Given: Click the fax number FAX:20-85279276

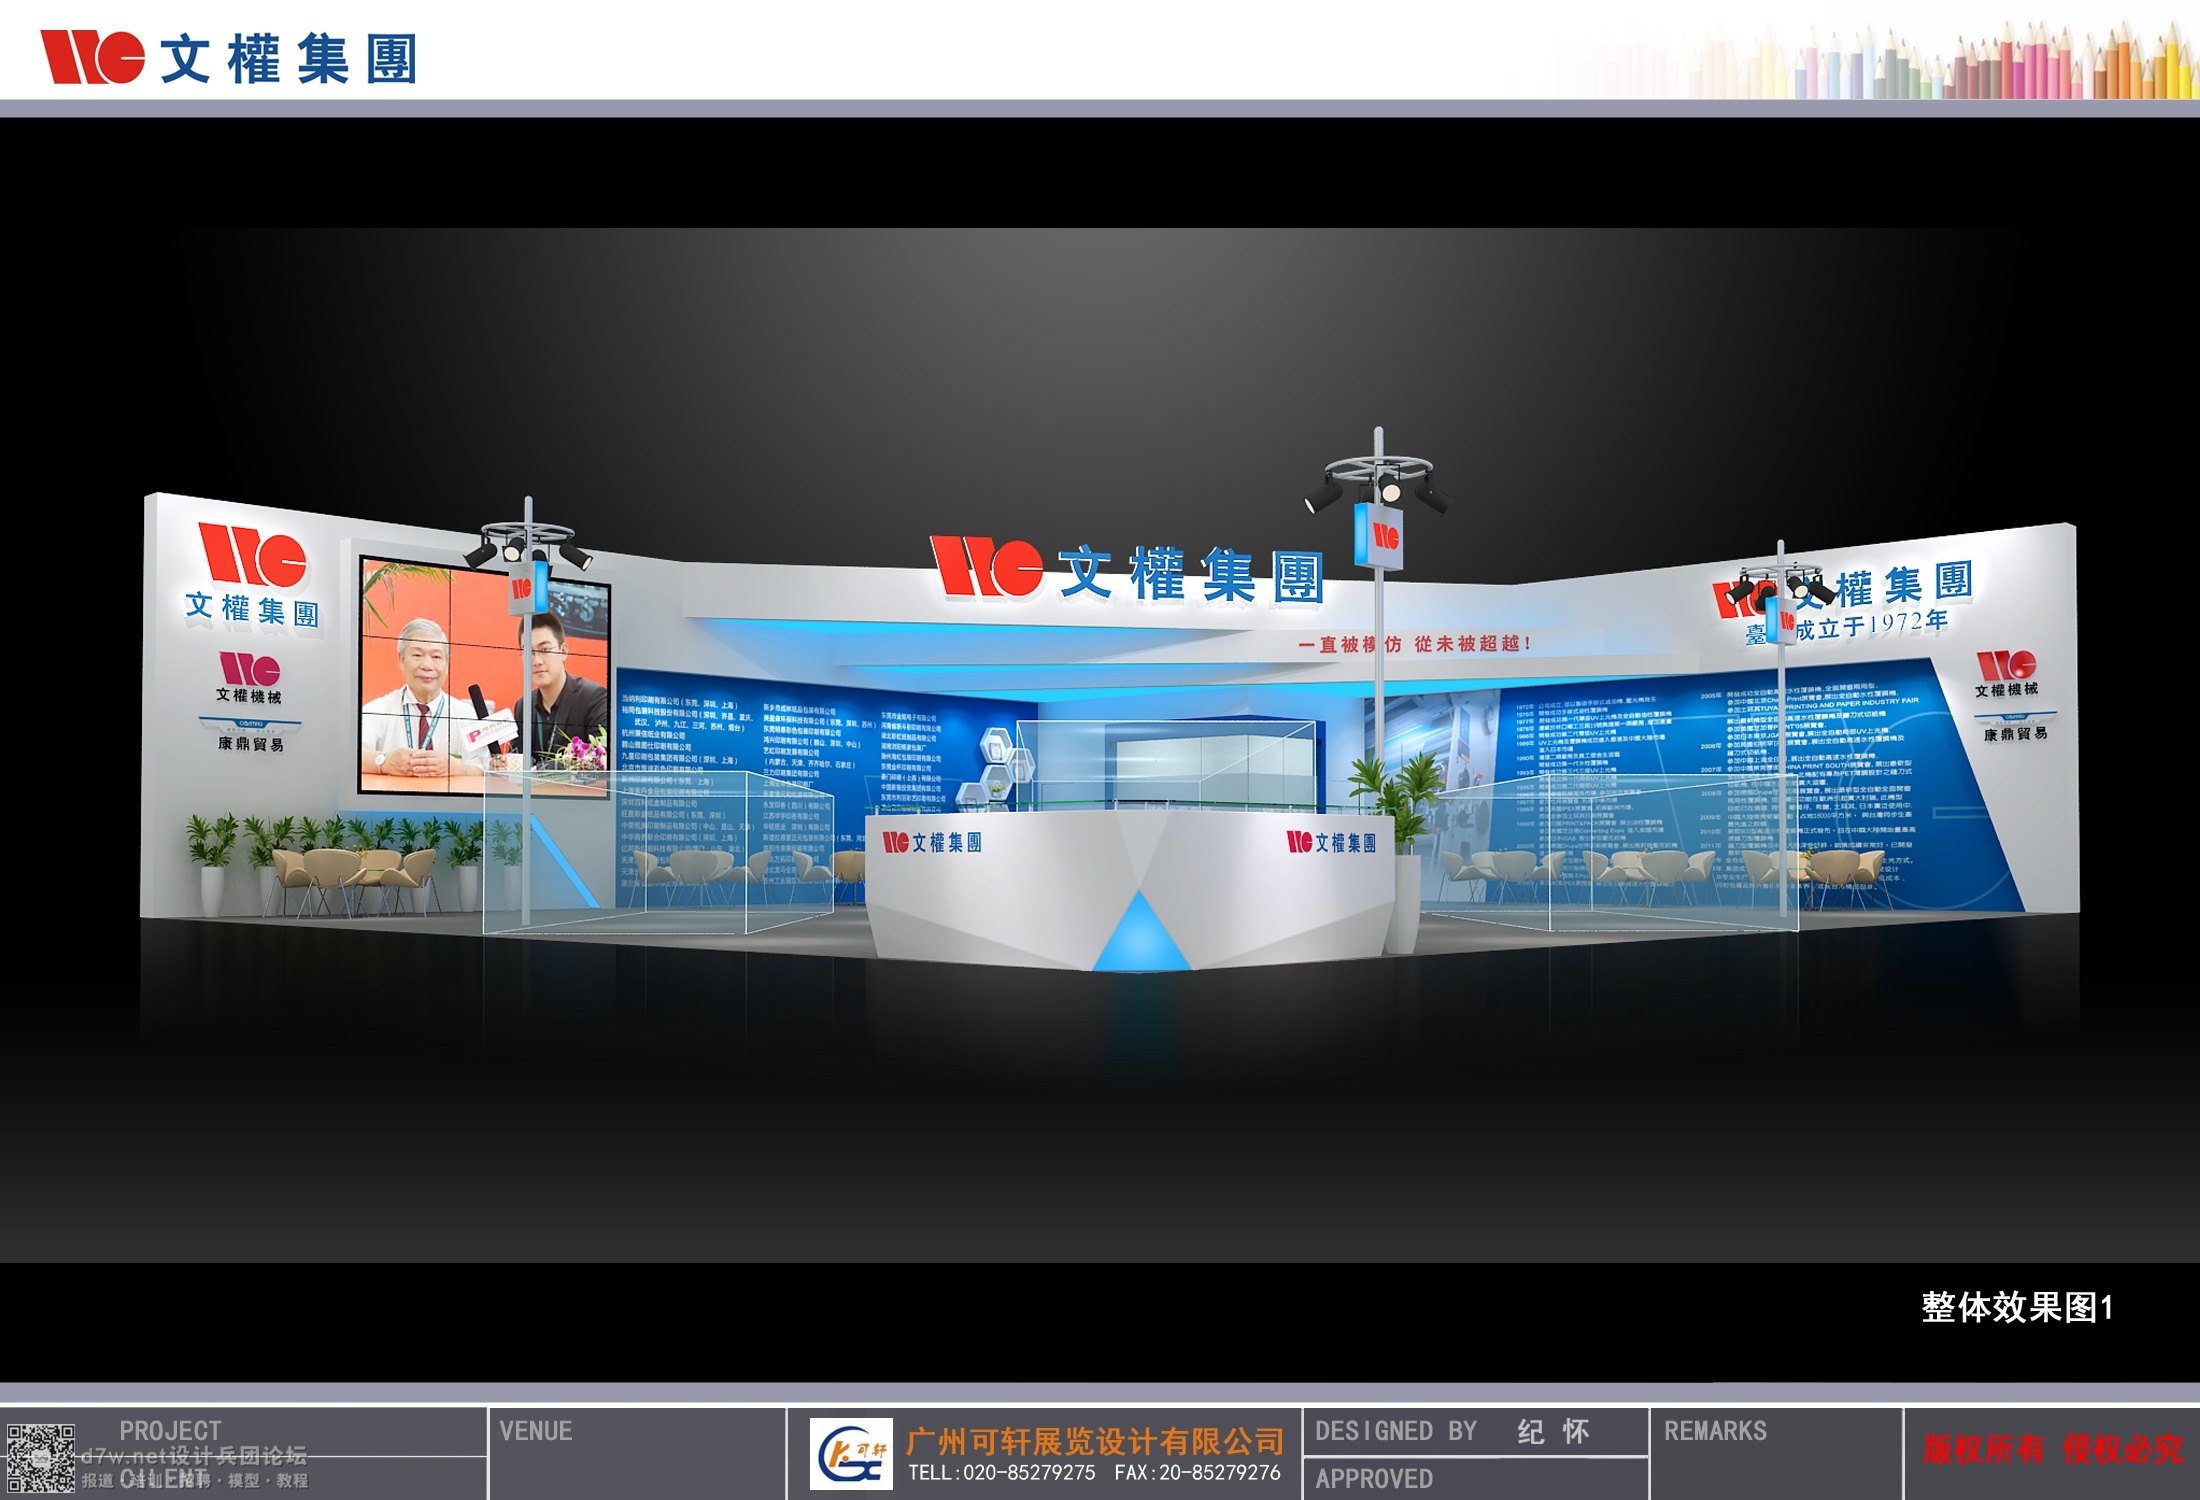Looking at the screenshot, I should click(1197, 1473).
